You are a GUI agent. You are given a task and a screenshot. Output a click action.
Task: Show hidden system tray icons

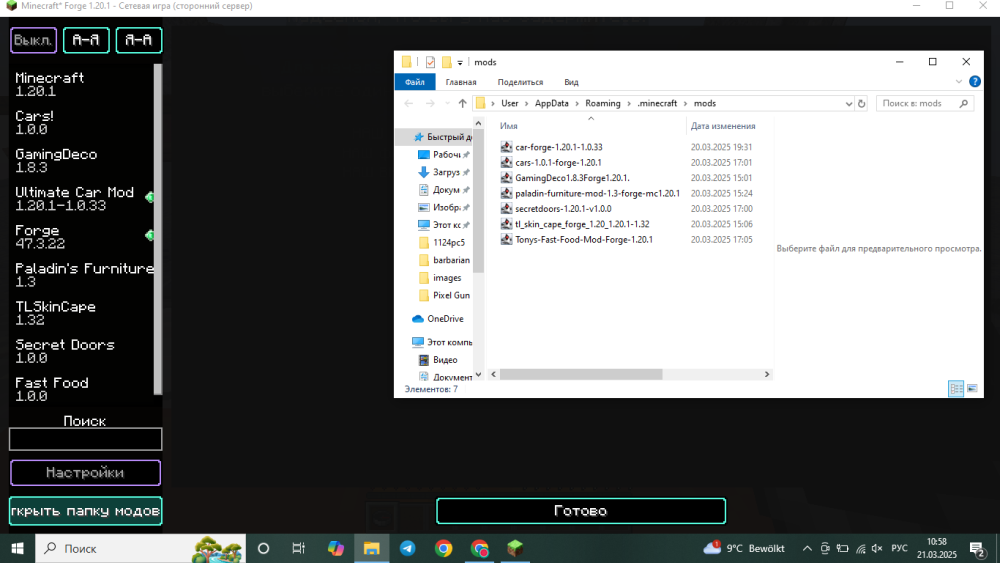[x=807, y=548]
